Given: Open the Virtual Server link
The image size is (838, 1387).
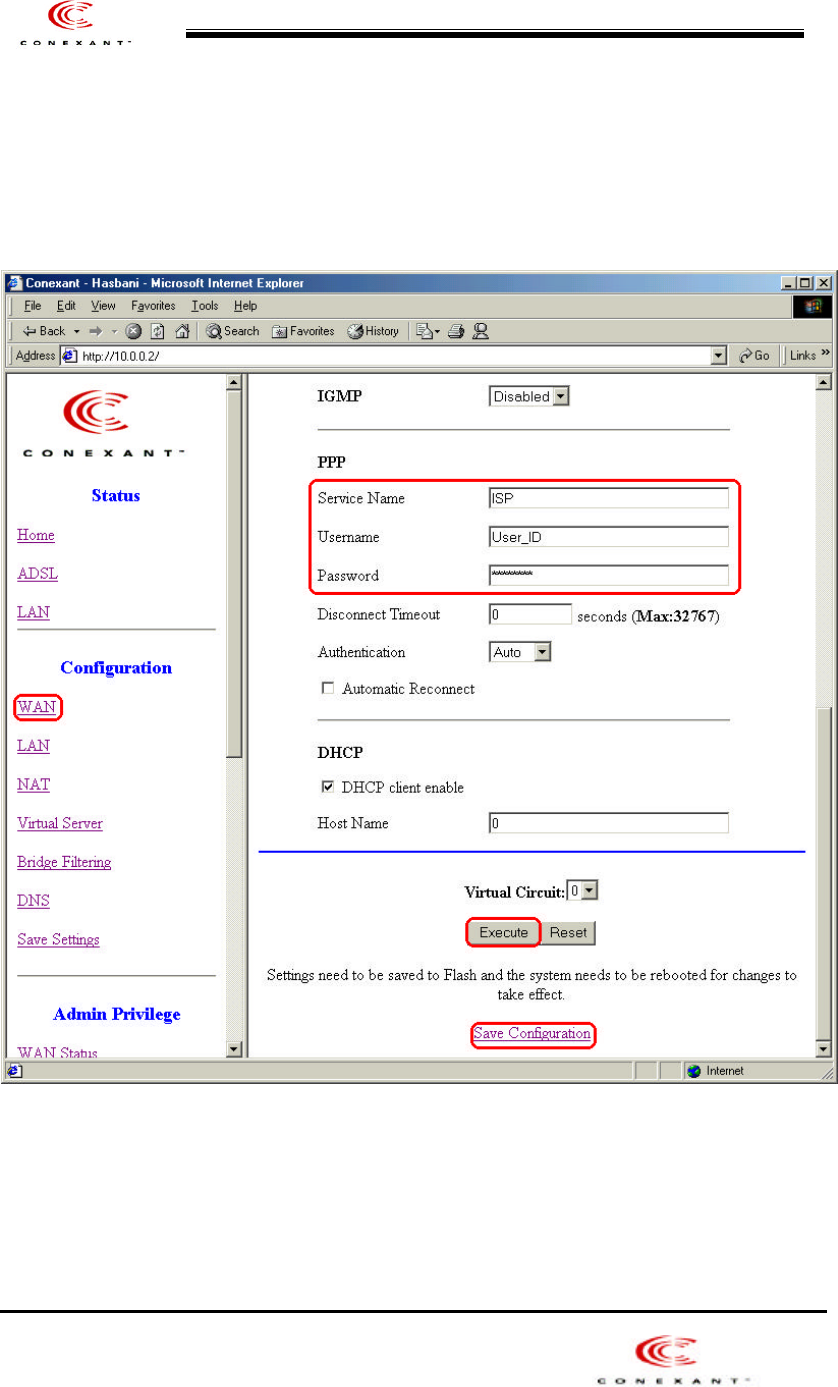Looking at the screenshot, I should [60, 823].
